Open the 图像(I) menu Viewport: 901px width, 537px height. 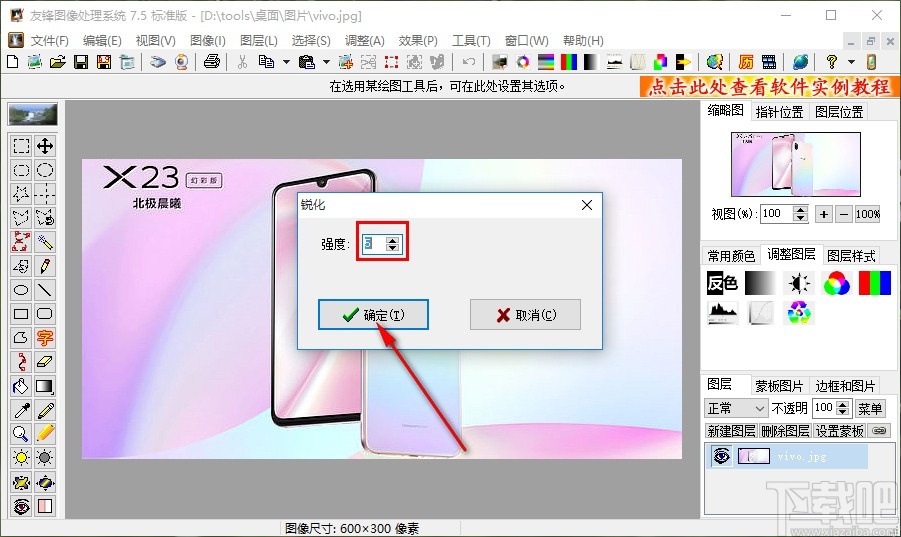pyautogui.click(x=207, y=41)
